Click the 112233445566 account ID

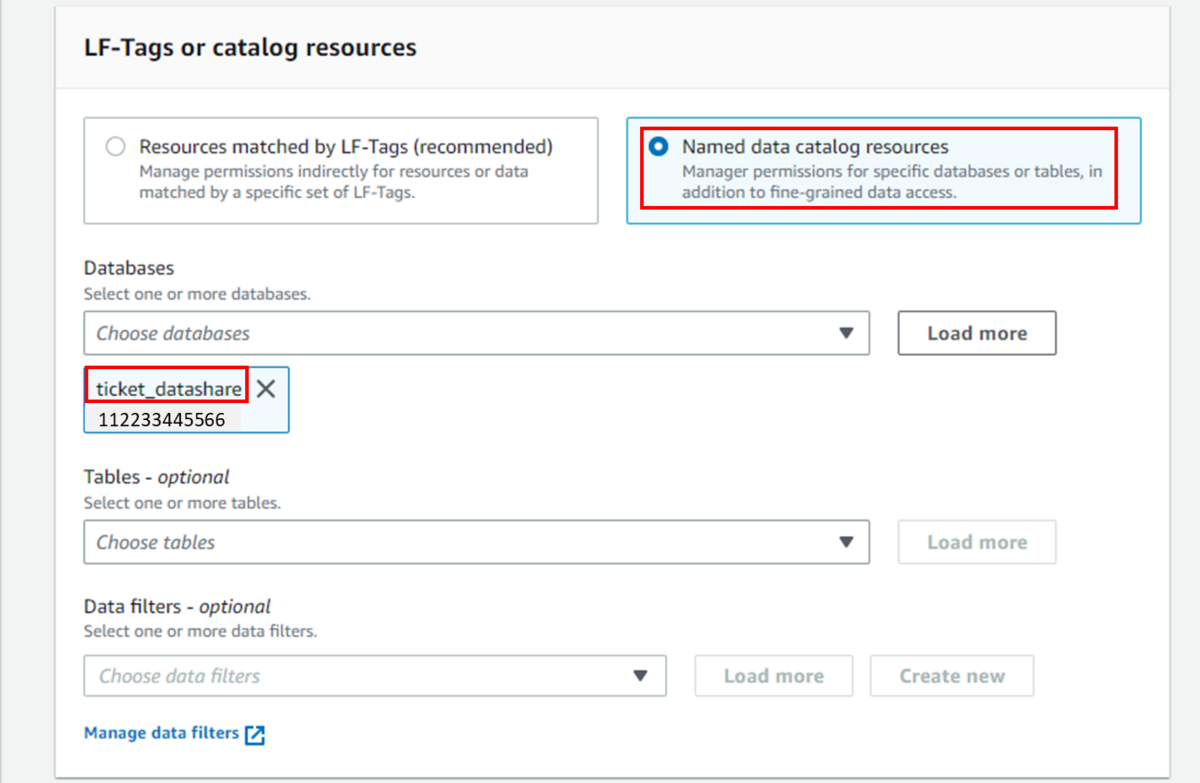tap(161, 420)
